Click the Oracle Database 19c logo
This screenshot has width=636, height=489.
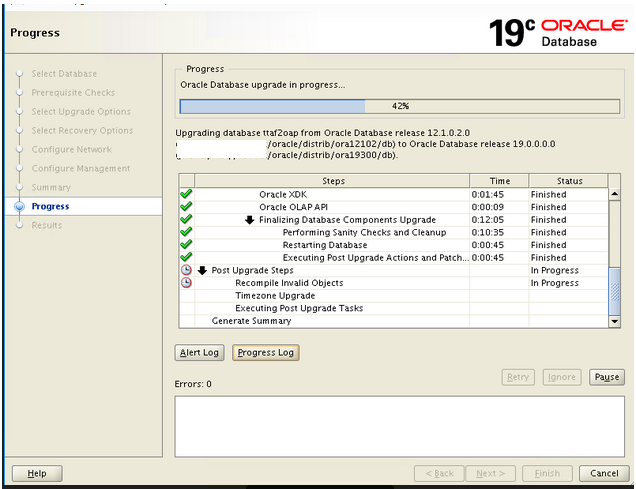[x=556, y=32]
